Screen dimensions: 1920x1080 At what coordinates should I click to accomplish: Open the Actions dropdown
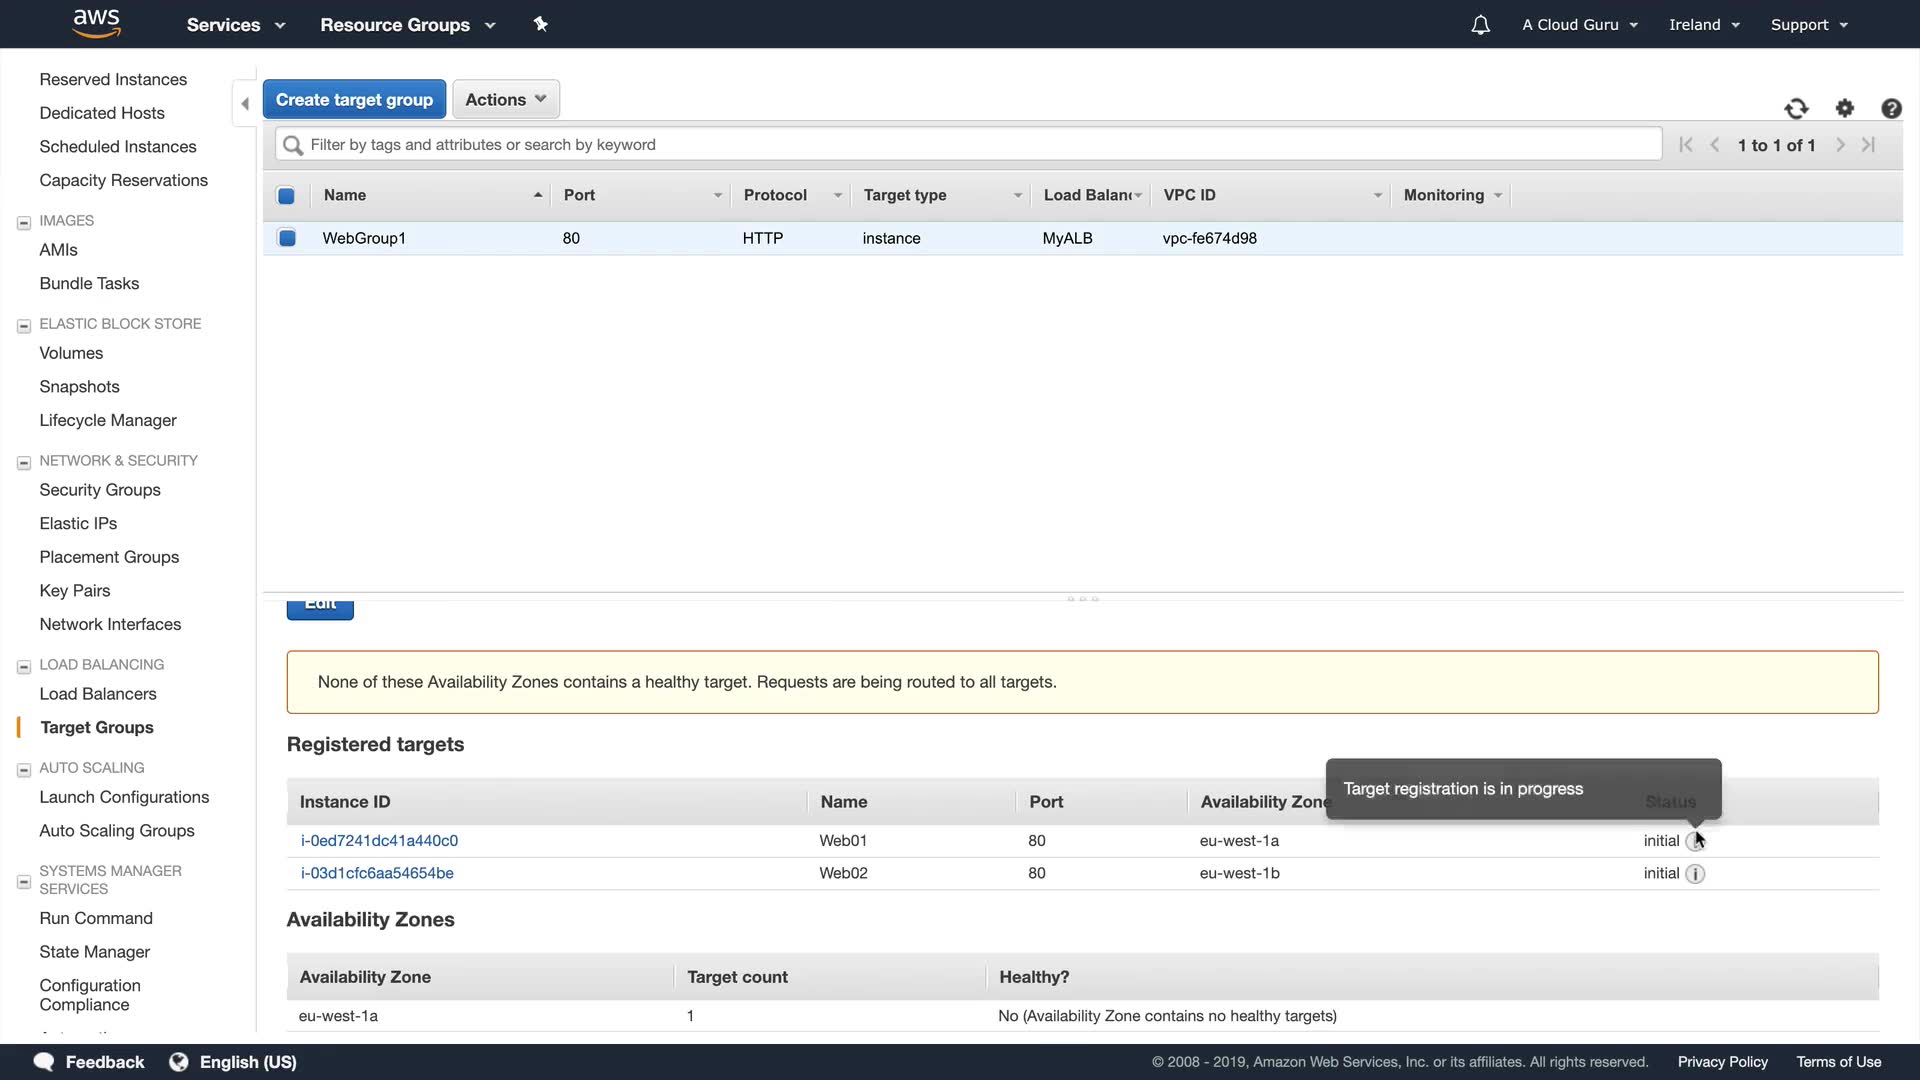tap(506, 99)
